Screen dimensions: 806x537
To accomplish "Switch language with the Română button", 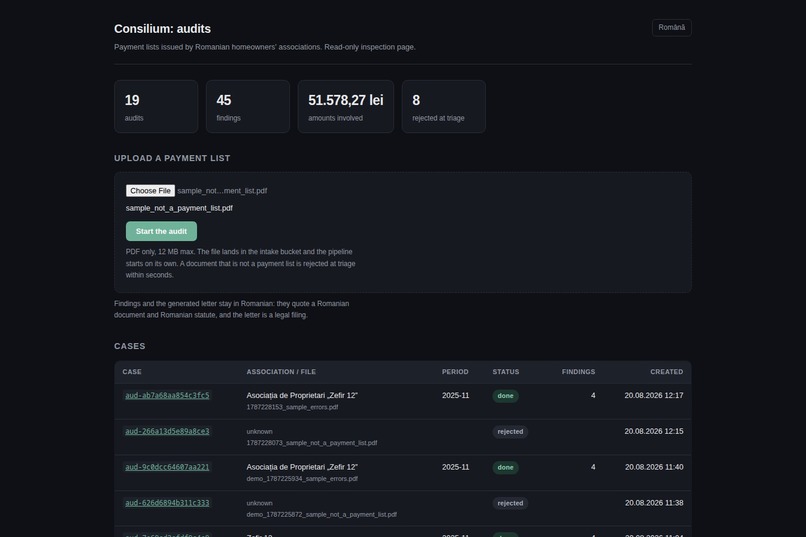I will (671, 28).
